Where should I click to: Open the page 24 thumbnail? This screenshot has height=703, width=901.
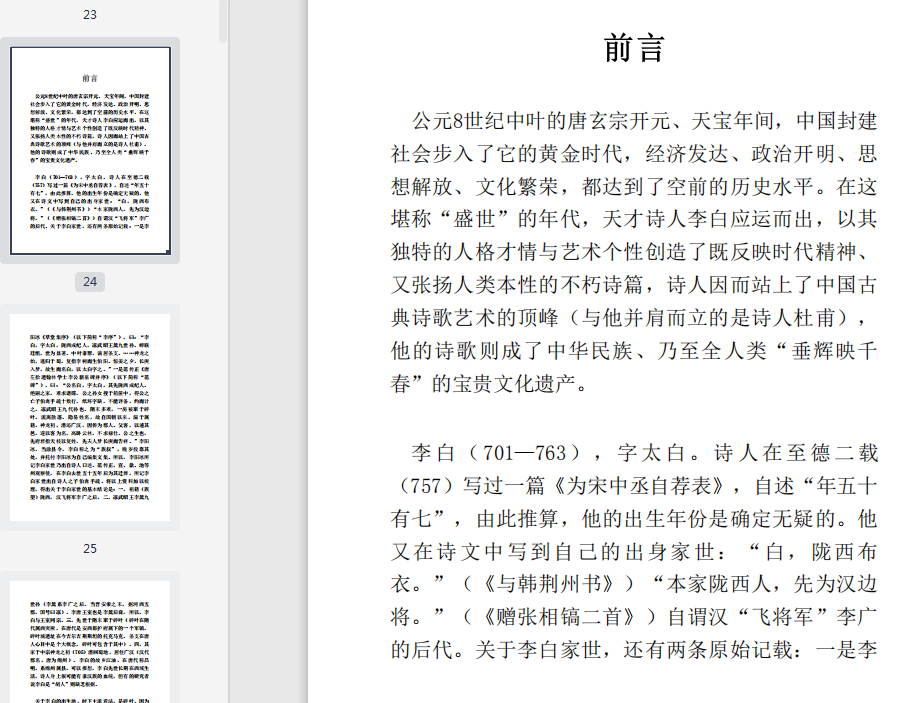coord(90,417)
